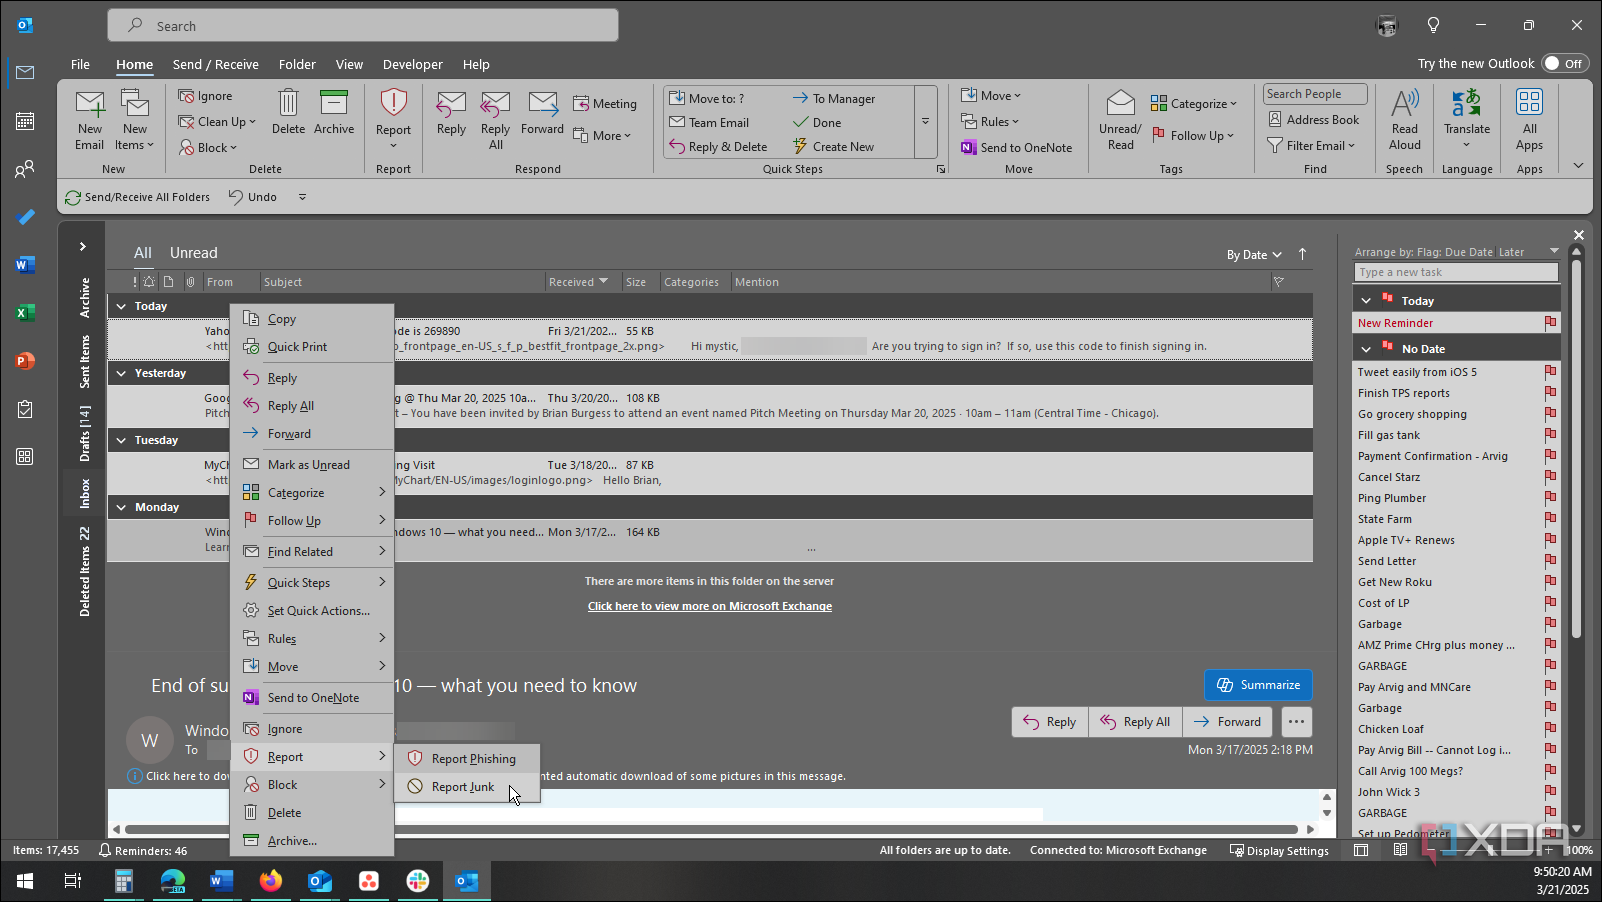Click the top Search box

363,26
